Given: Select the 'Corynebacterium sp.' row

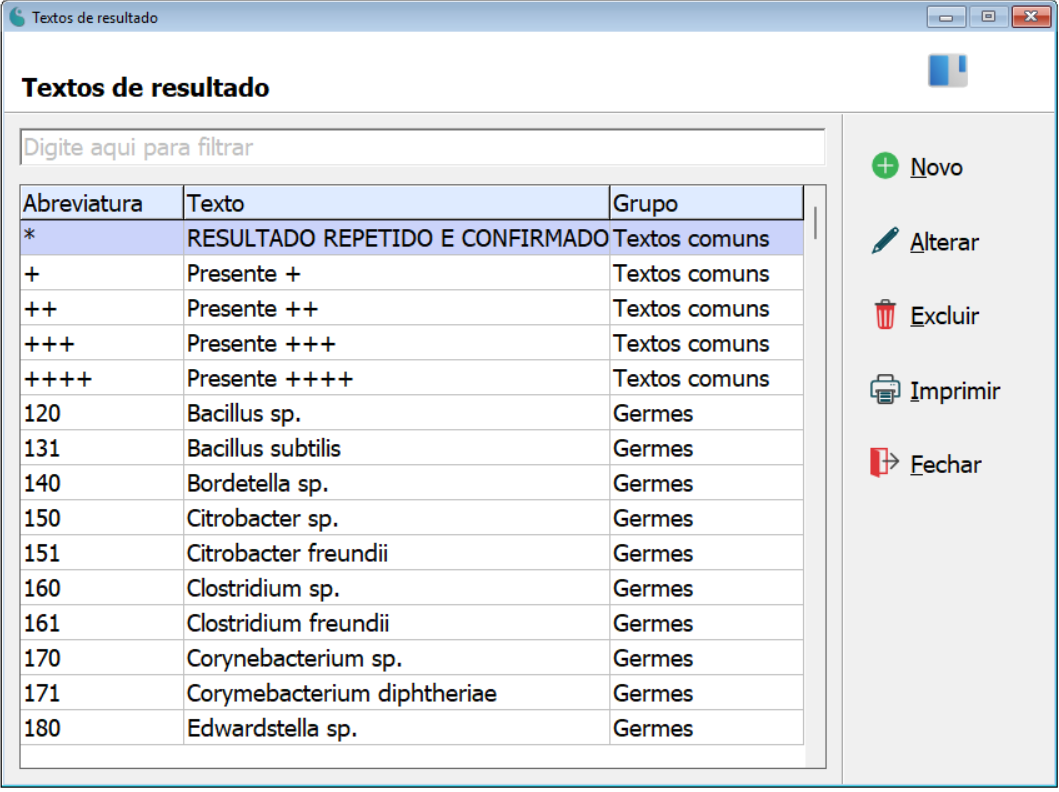Looking at the screenshot, I should (412, 658).
